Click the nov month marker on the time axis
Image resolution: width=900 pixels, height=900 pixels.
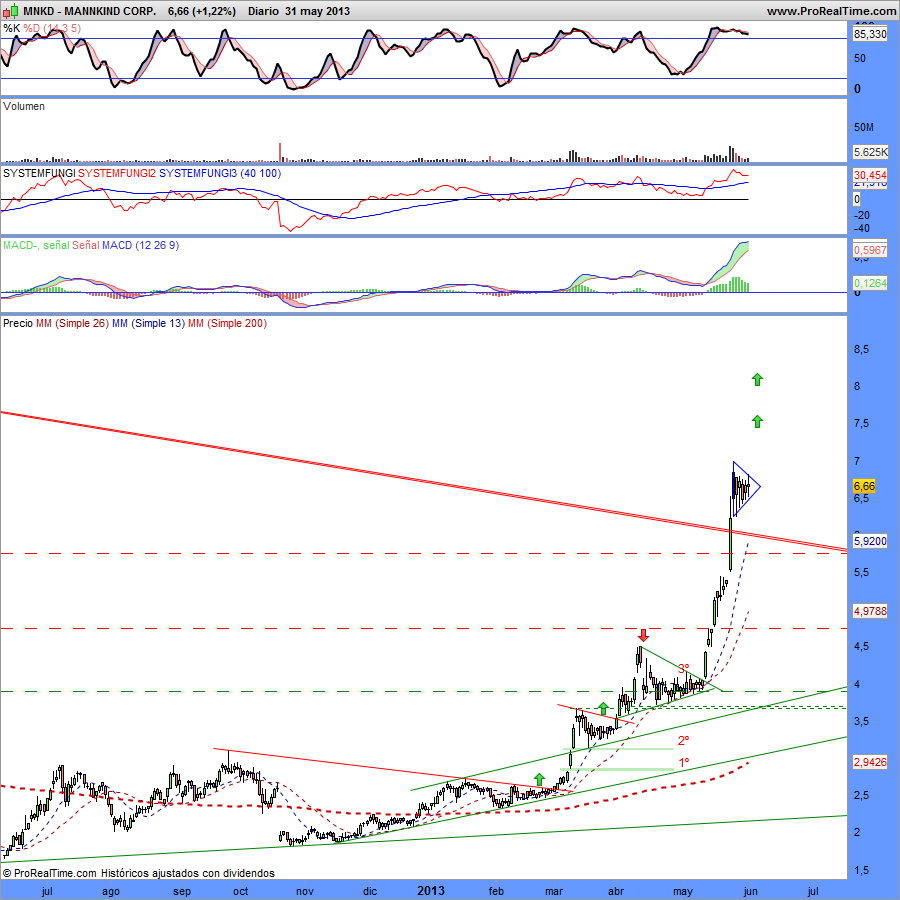point(305,891)
